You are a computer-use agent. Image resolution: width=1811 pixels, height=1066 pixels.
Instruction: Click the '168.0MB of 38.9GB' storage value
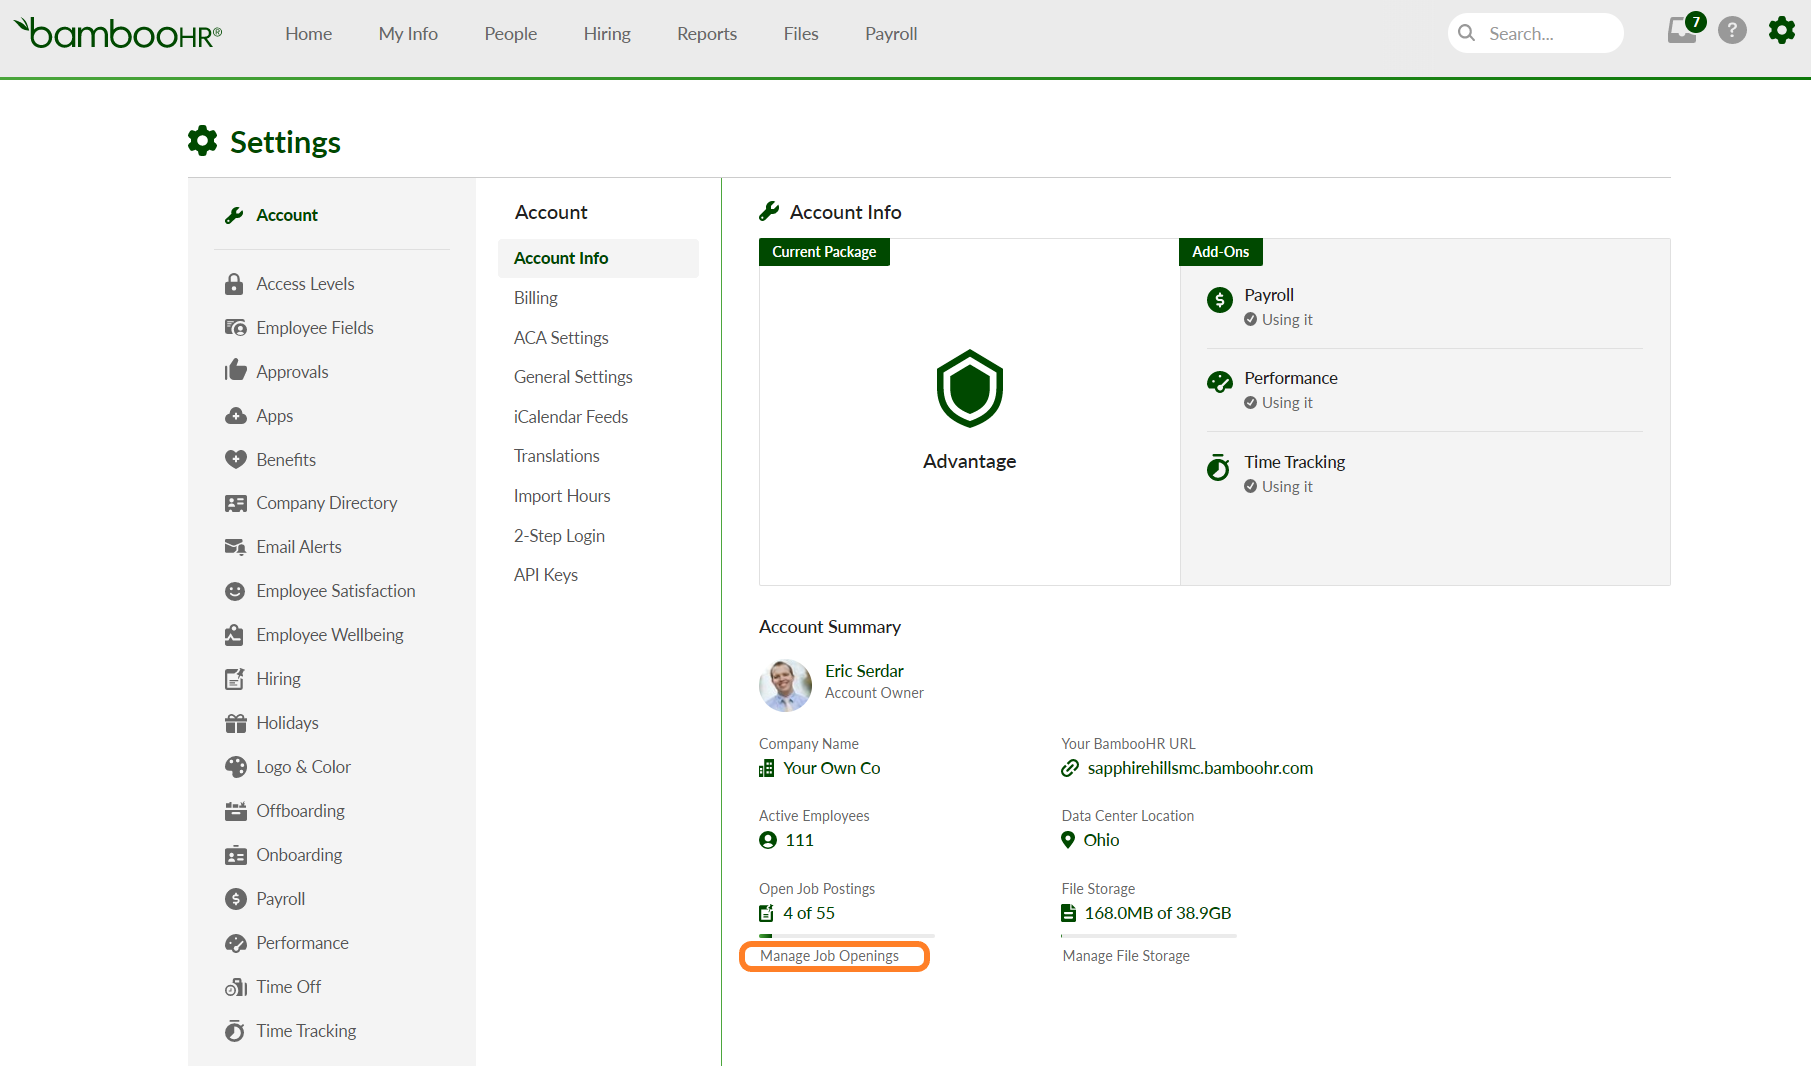coord(1158,913)
